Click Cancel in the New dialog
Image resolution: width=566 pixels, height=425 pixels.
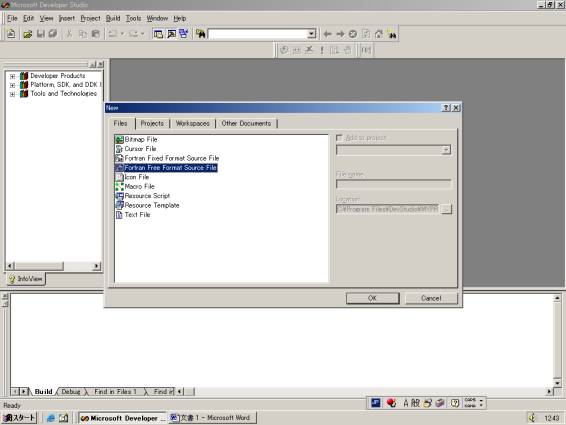pyautogui.click(x=431, y=298)
